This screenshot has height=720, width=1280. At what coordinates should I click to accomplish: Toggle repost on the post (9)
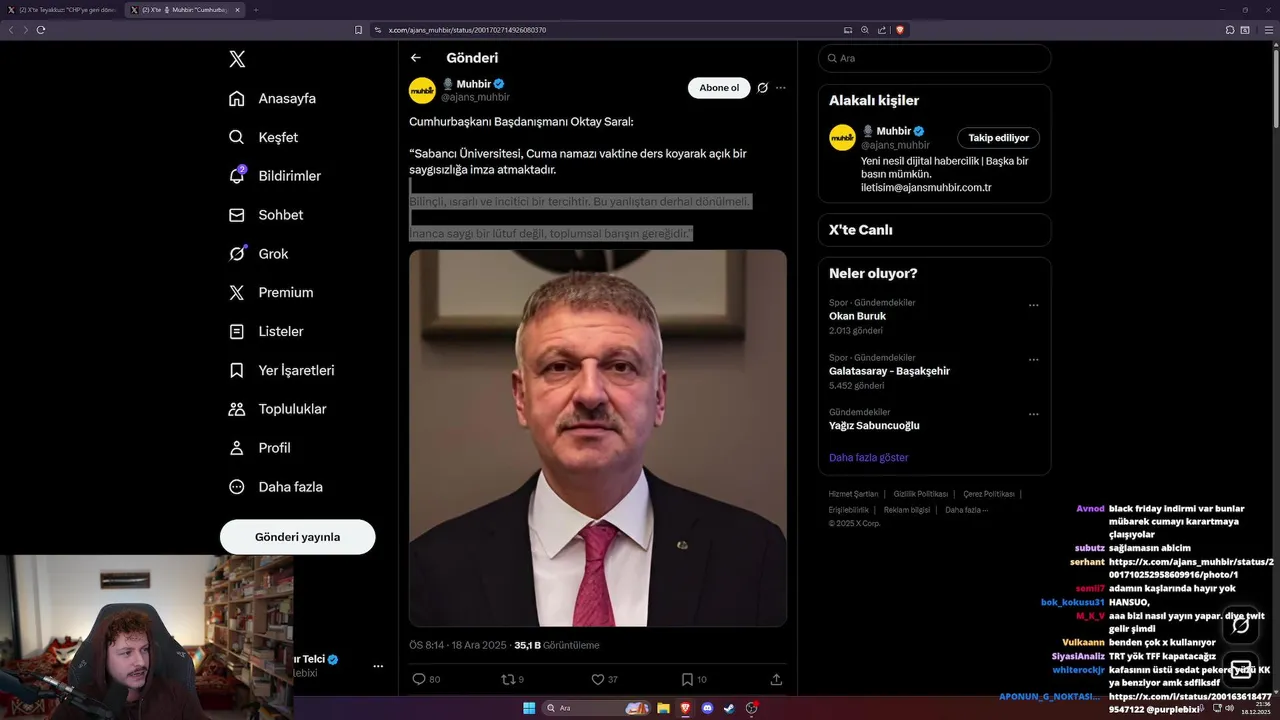pos(512,679)
